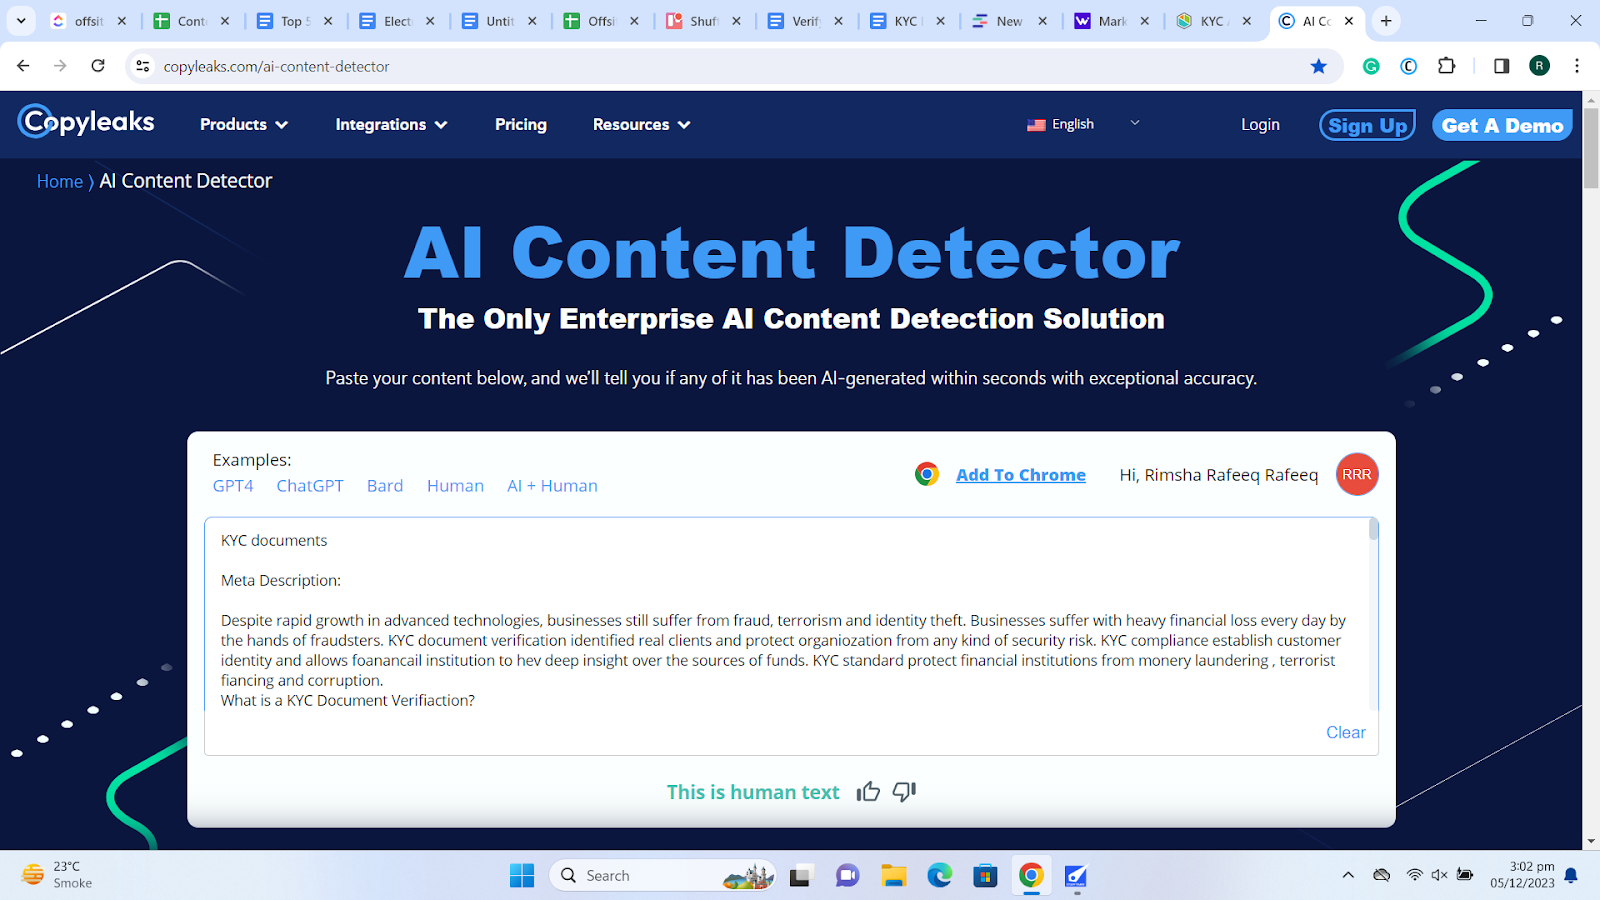Open Microsoft Edge from the taskbar
1600x900 pixels.
point(939,875)
